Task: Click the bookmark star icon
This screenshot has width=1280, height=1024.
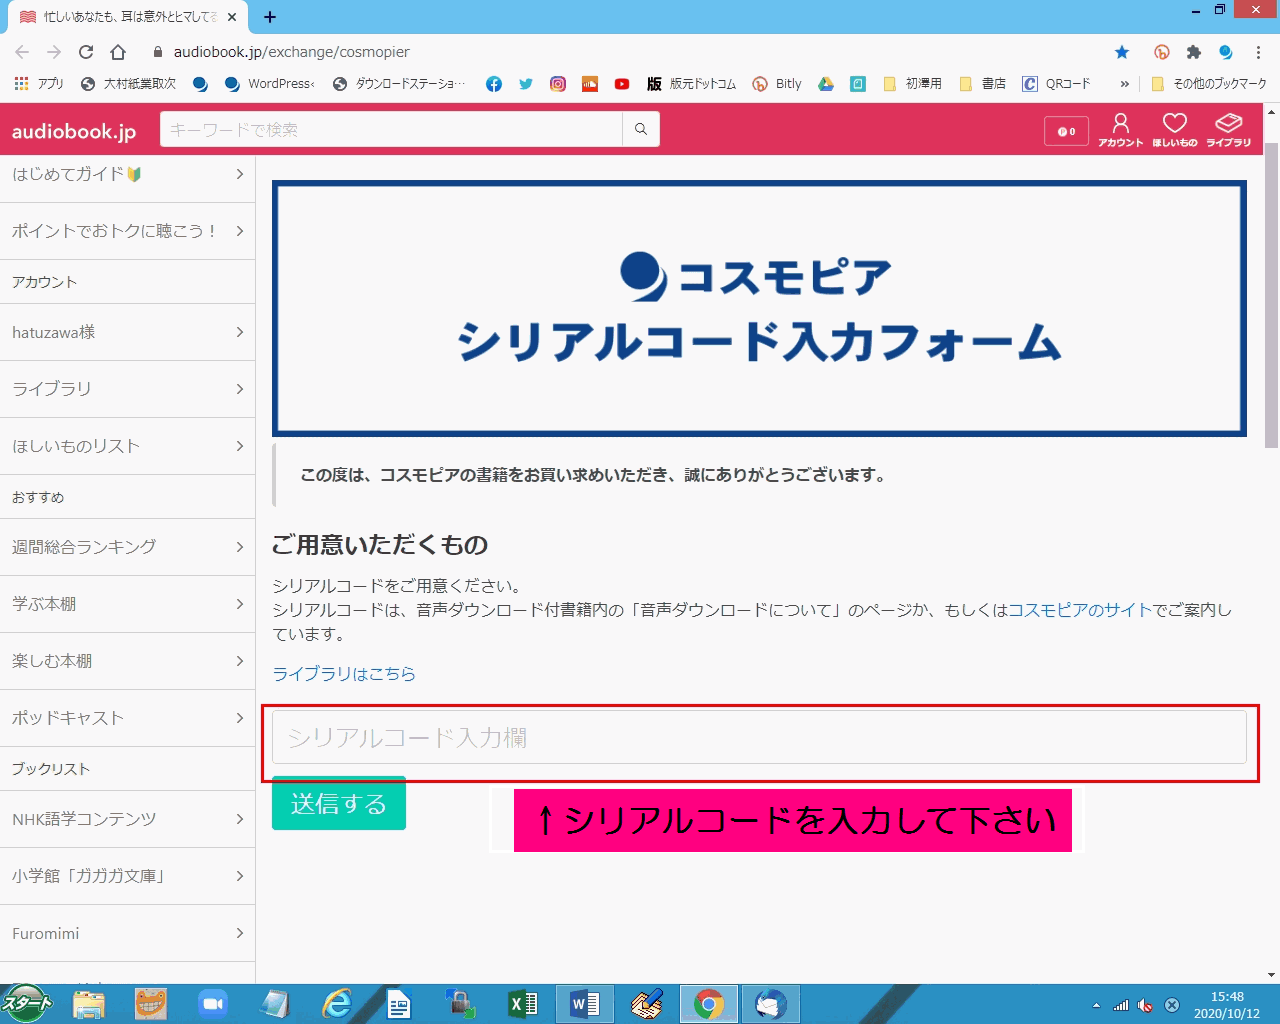Action: click(x=1122, y=52)
